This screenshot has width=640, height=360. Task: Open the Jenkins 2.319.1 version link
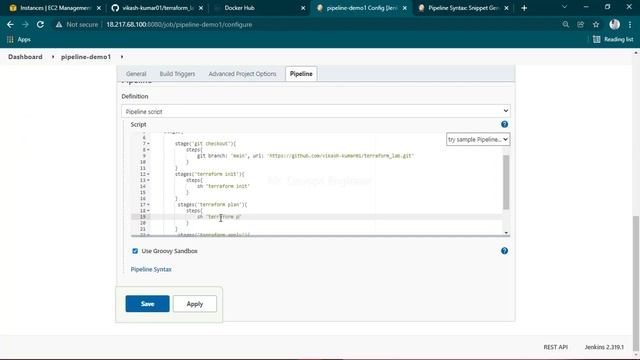(604, 347)
